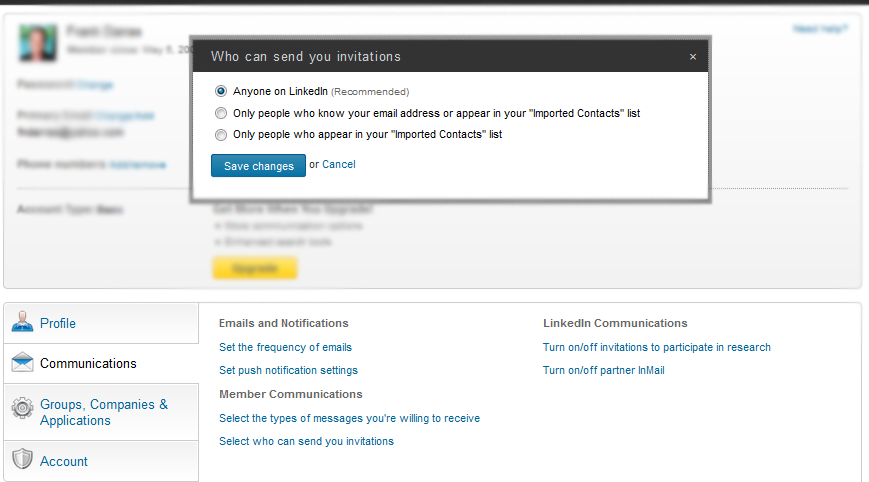Select the Anyone on LinkedIn radio option
Viewport: 869px width, 482px height.
(221, 91)
